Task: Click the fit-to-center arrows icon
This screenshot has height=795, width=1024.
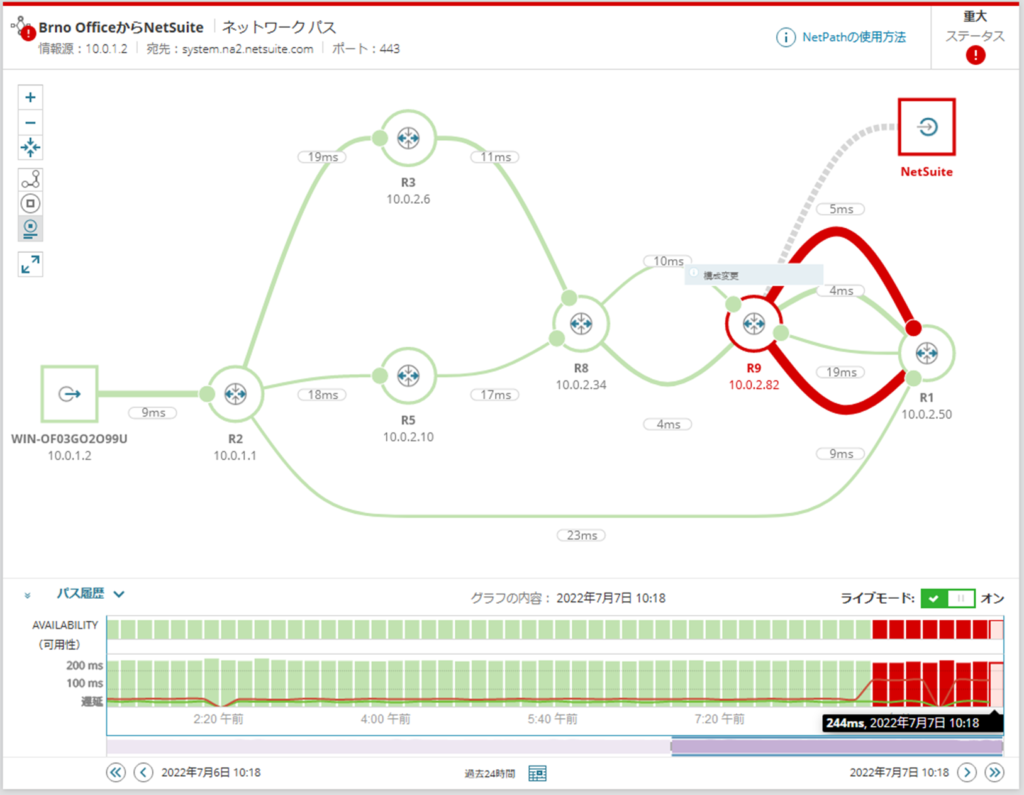Action: coord(30,148)
